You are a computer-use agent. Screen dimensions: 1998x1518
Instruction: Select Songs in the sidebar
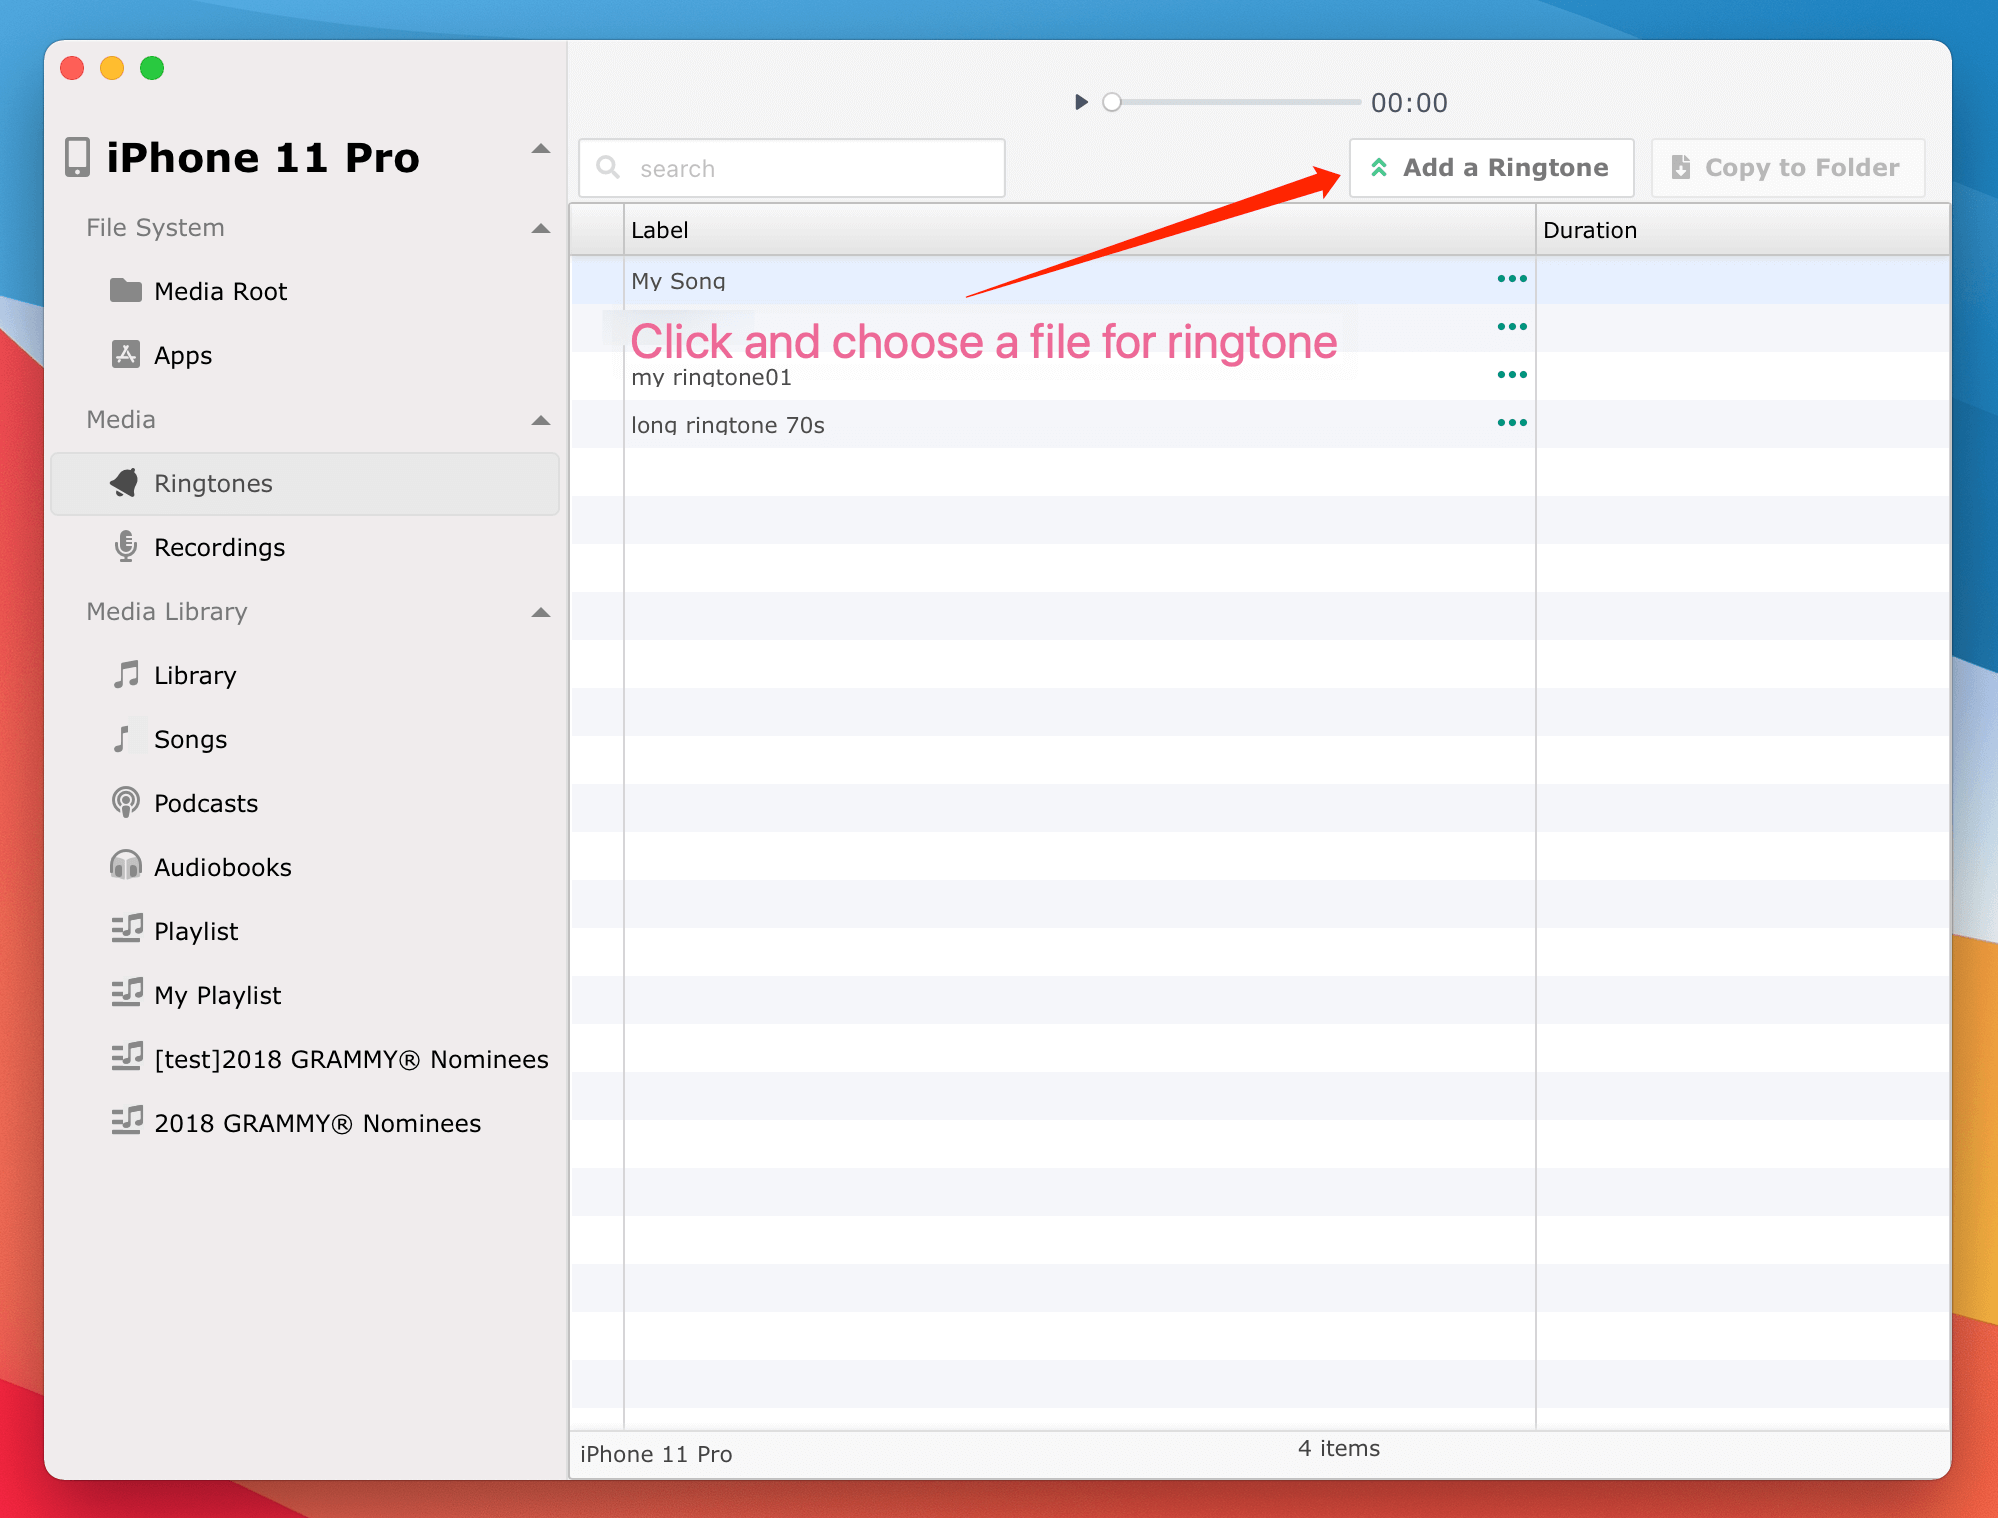point(305,739)
